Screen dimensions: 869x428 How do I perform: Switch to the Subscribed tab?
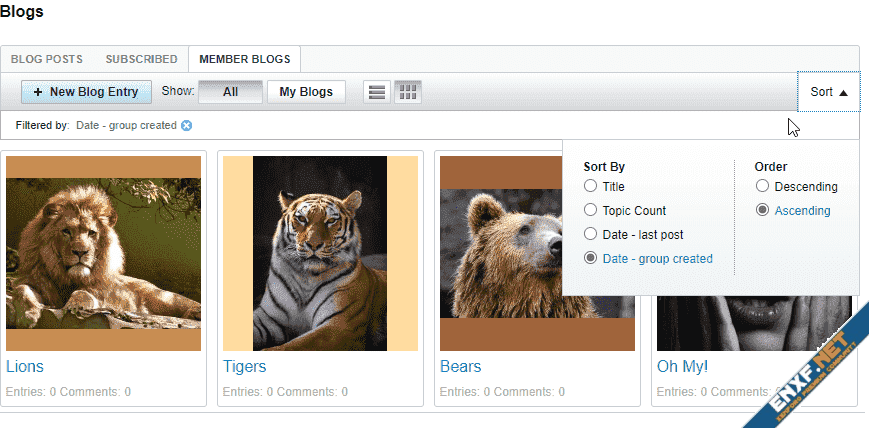pos(141,60)
